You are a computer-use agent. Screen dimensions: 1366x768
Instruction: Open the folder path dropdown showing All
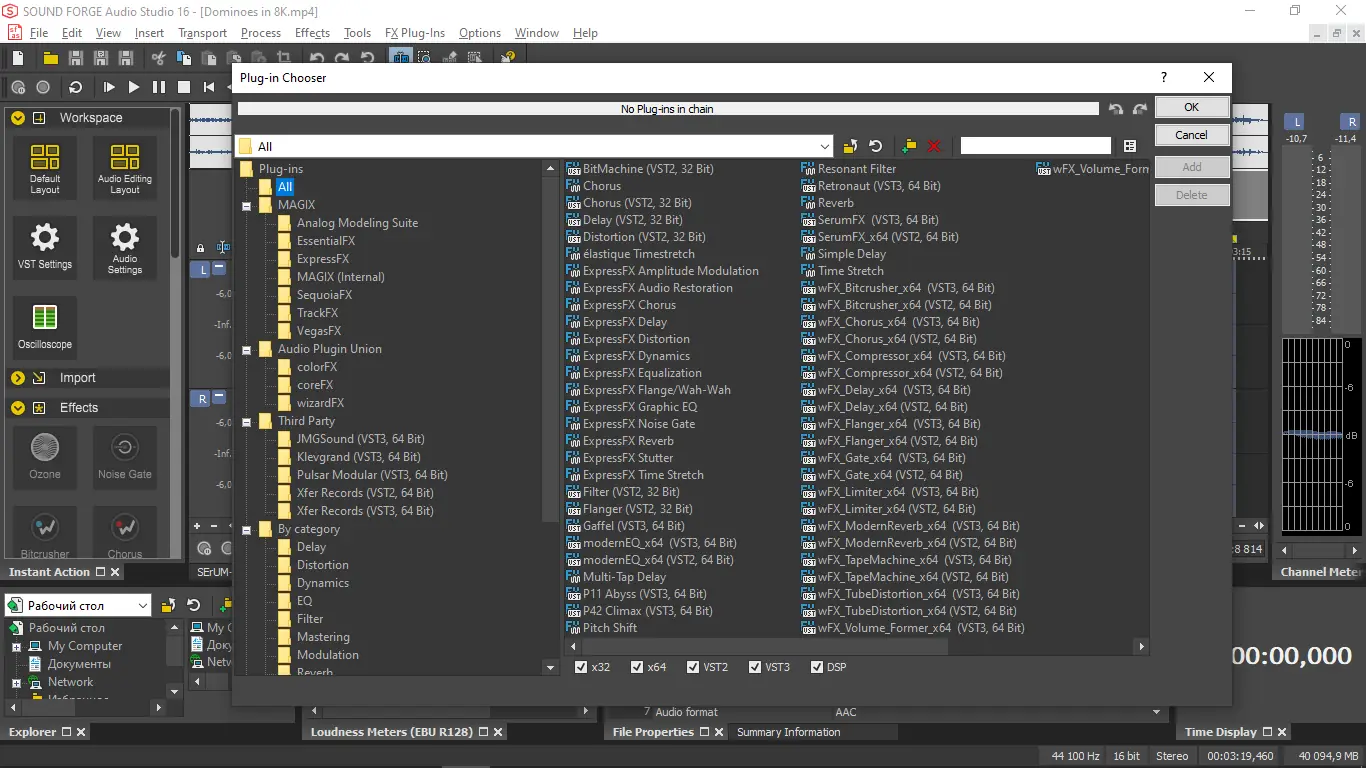coord(535,146)
